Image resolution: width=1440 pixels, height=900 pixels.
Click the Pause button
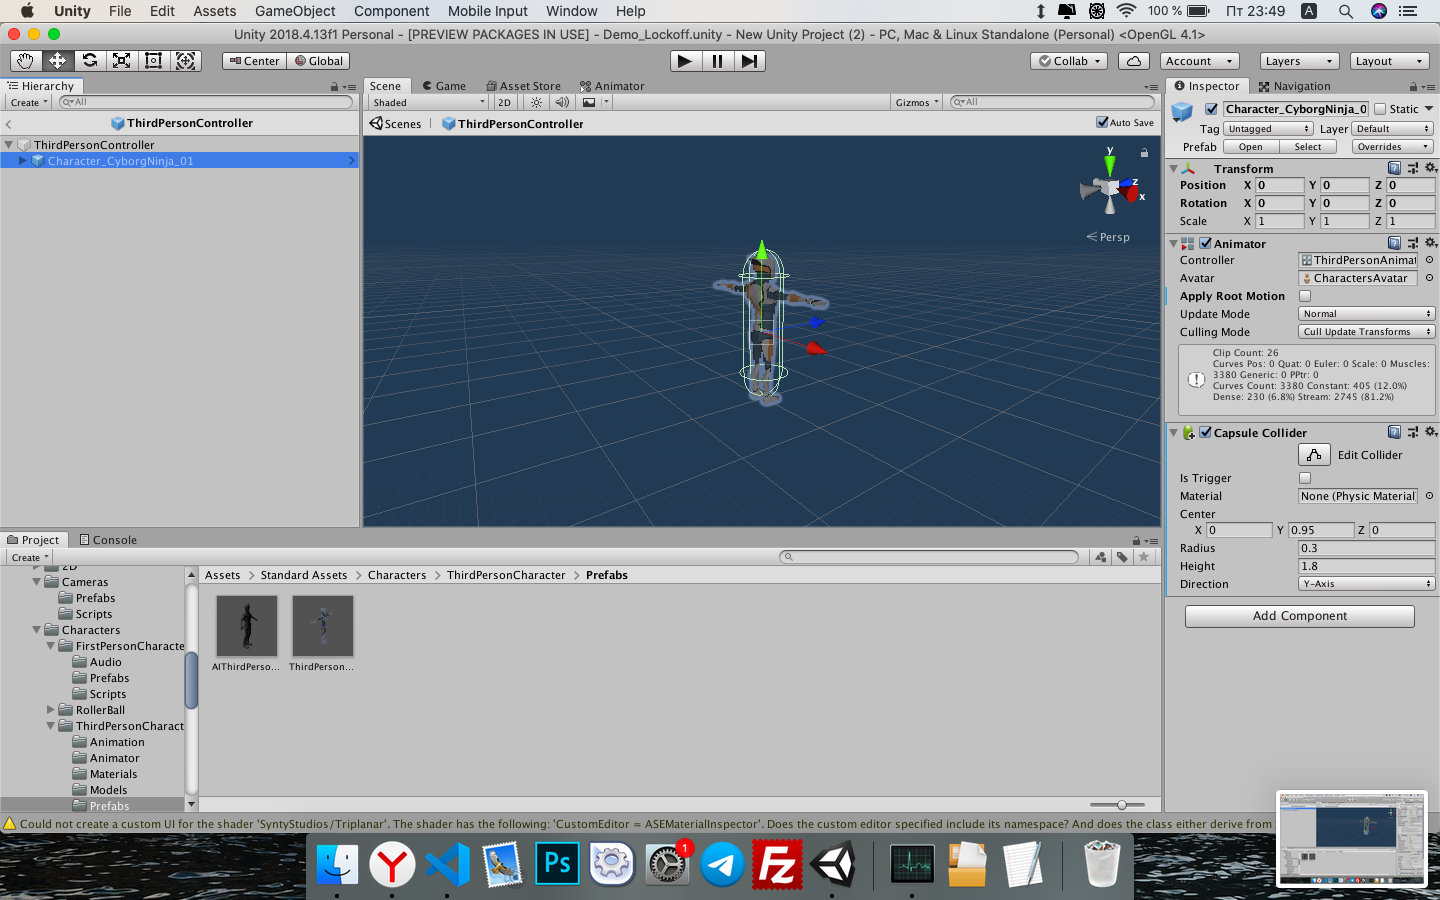(717, 61)
